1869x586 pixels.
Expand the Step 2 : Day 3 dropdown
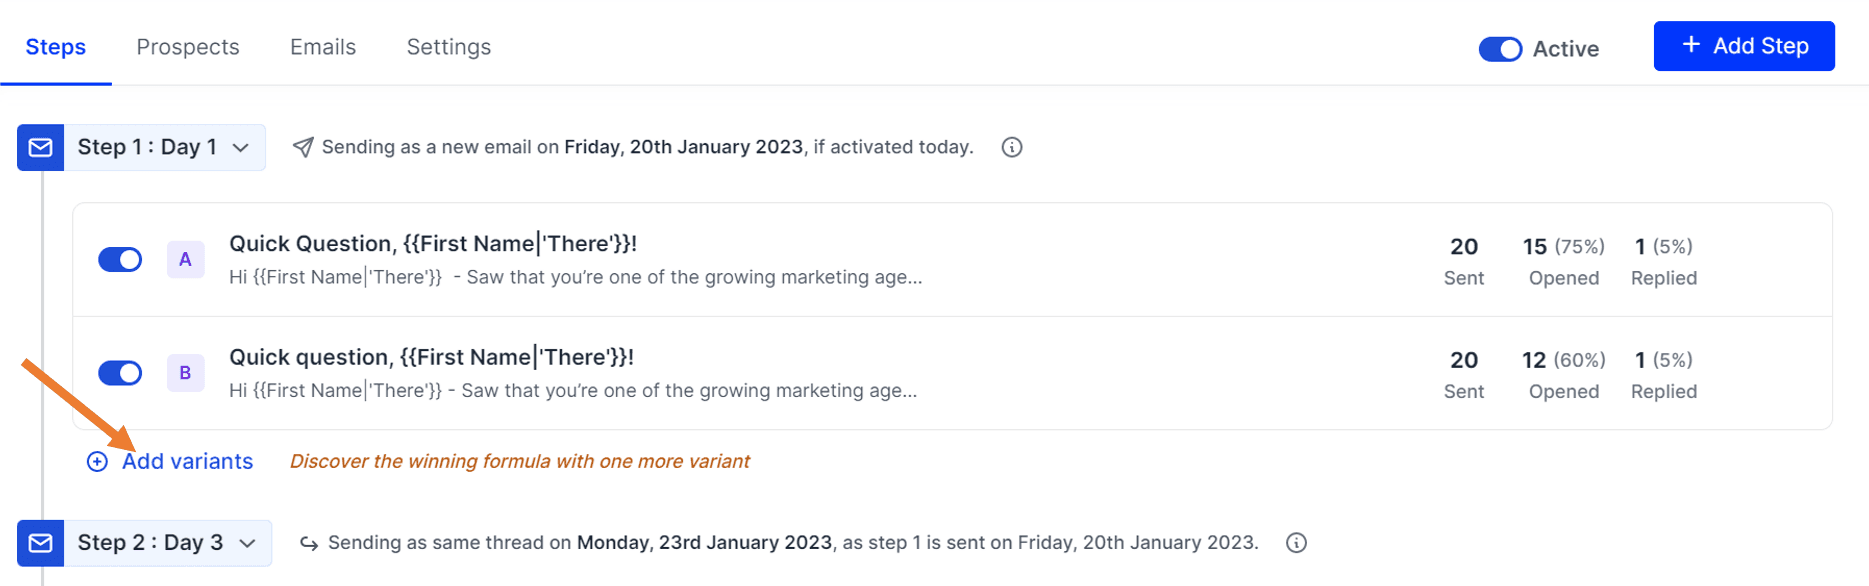[x=247, y=543]
